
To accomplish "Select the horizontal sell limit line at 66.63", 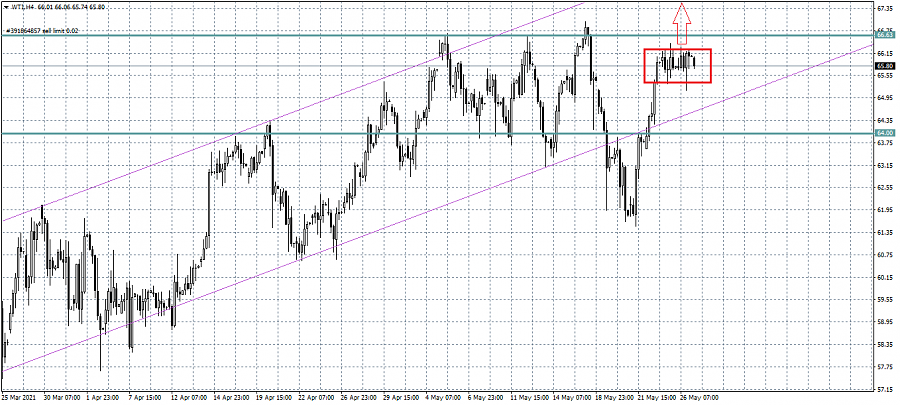I will [300, 36].
